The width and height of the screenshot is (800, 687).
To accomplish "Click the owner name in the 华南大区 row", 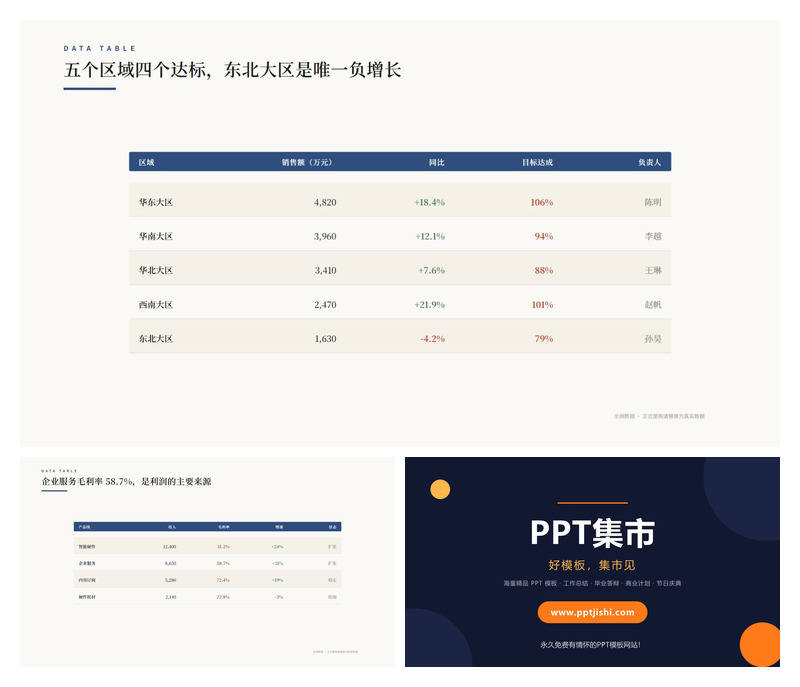I will 653,236.
